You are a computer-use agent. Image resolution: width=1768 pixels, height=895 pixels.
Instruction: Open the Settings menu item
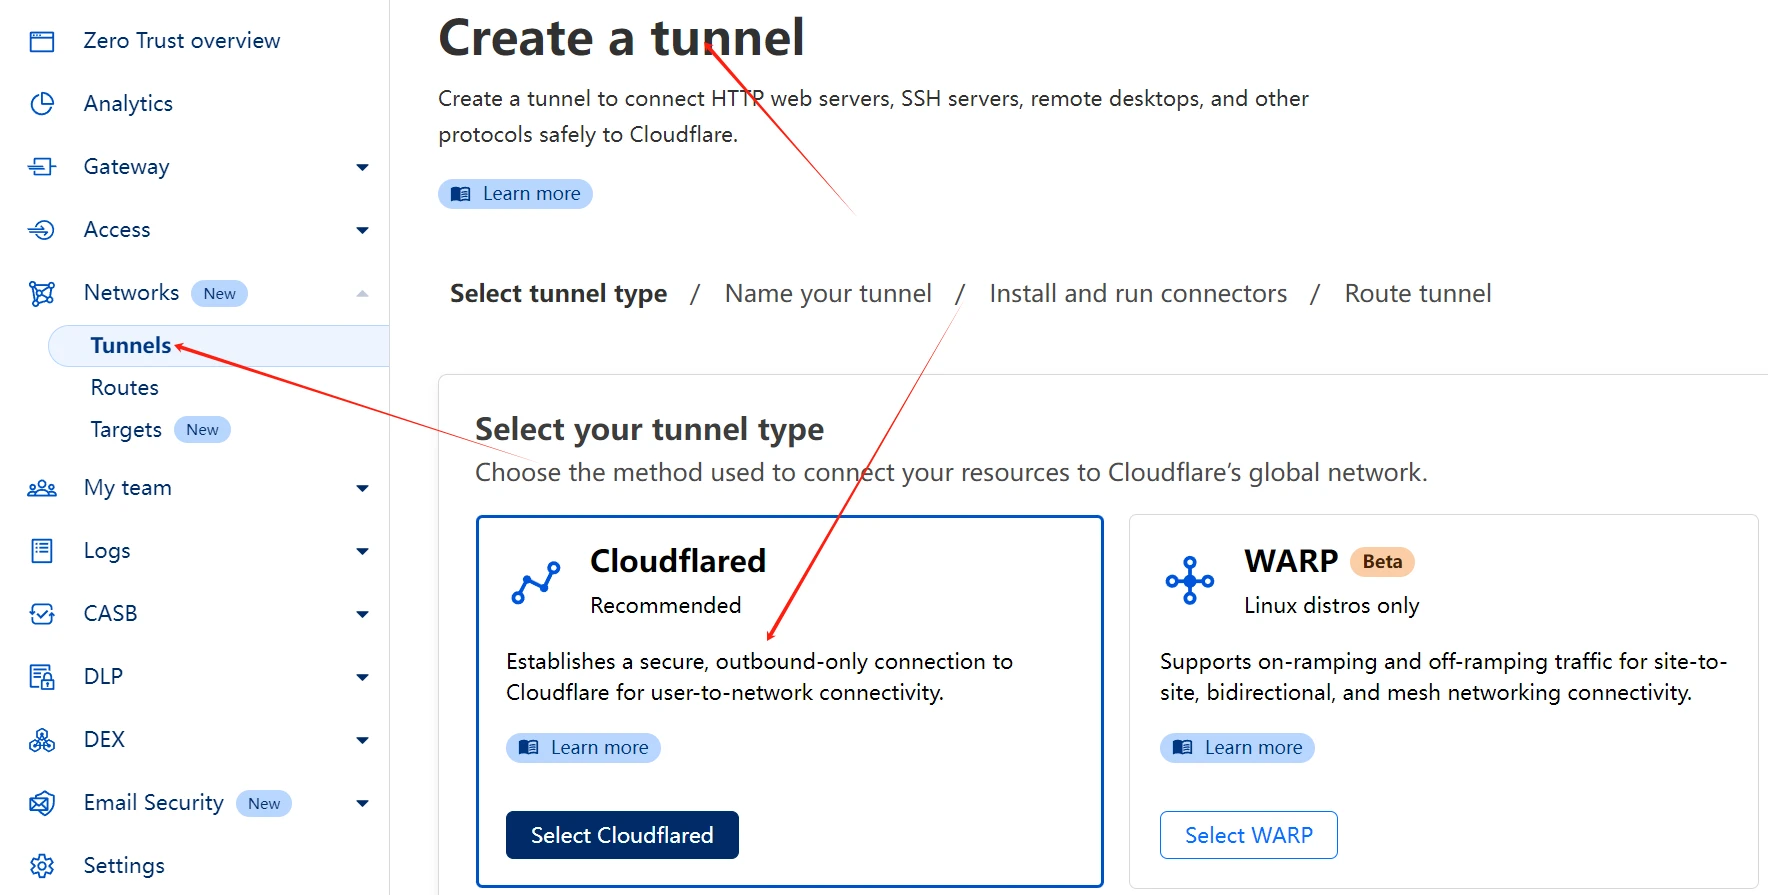coord(124,866)
